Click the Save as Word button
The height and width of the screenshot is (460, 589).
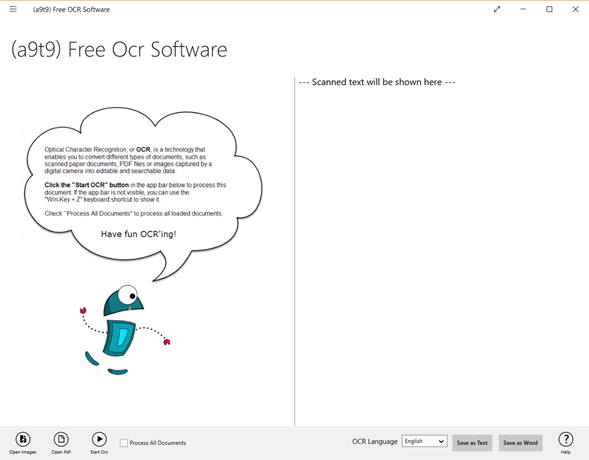pos(521,443)
